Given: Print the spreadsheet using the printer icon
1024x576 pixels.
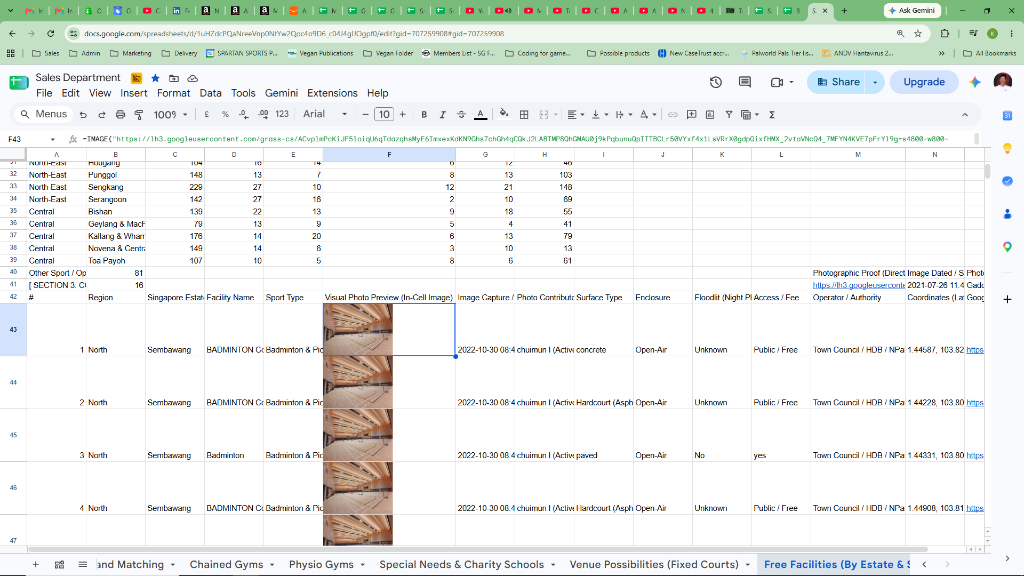Looking at the screenshot, I should point(120,115).
